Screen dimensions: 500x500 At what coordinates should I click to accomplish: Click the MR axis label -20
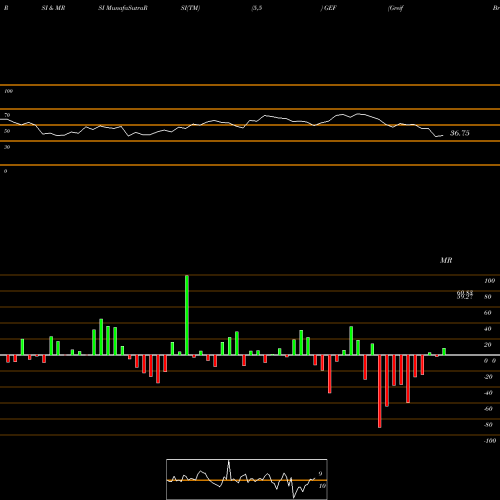click(488, 377)
